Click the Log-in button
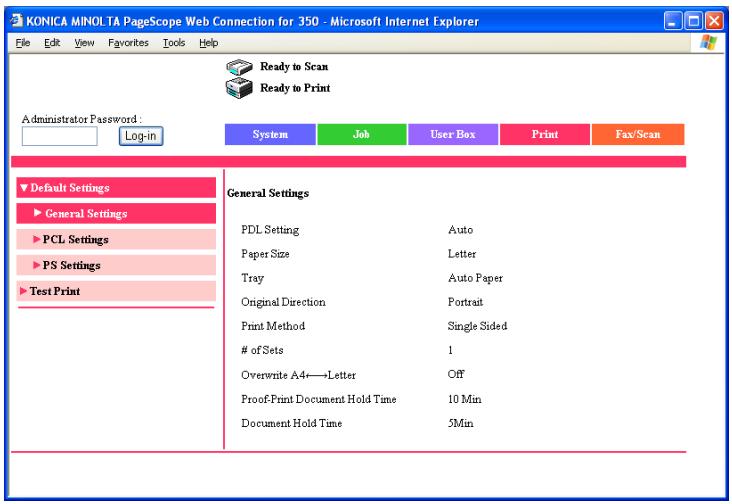This screenshot has width=732, height=504. pyautogui.click(x=141, y=136)
